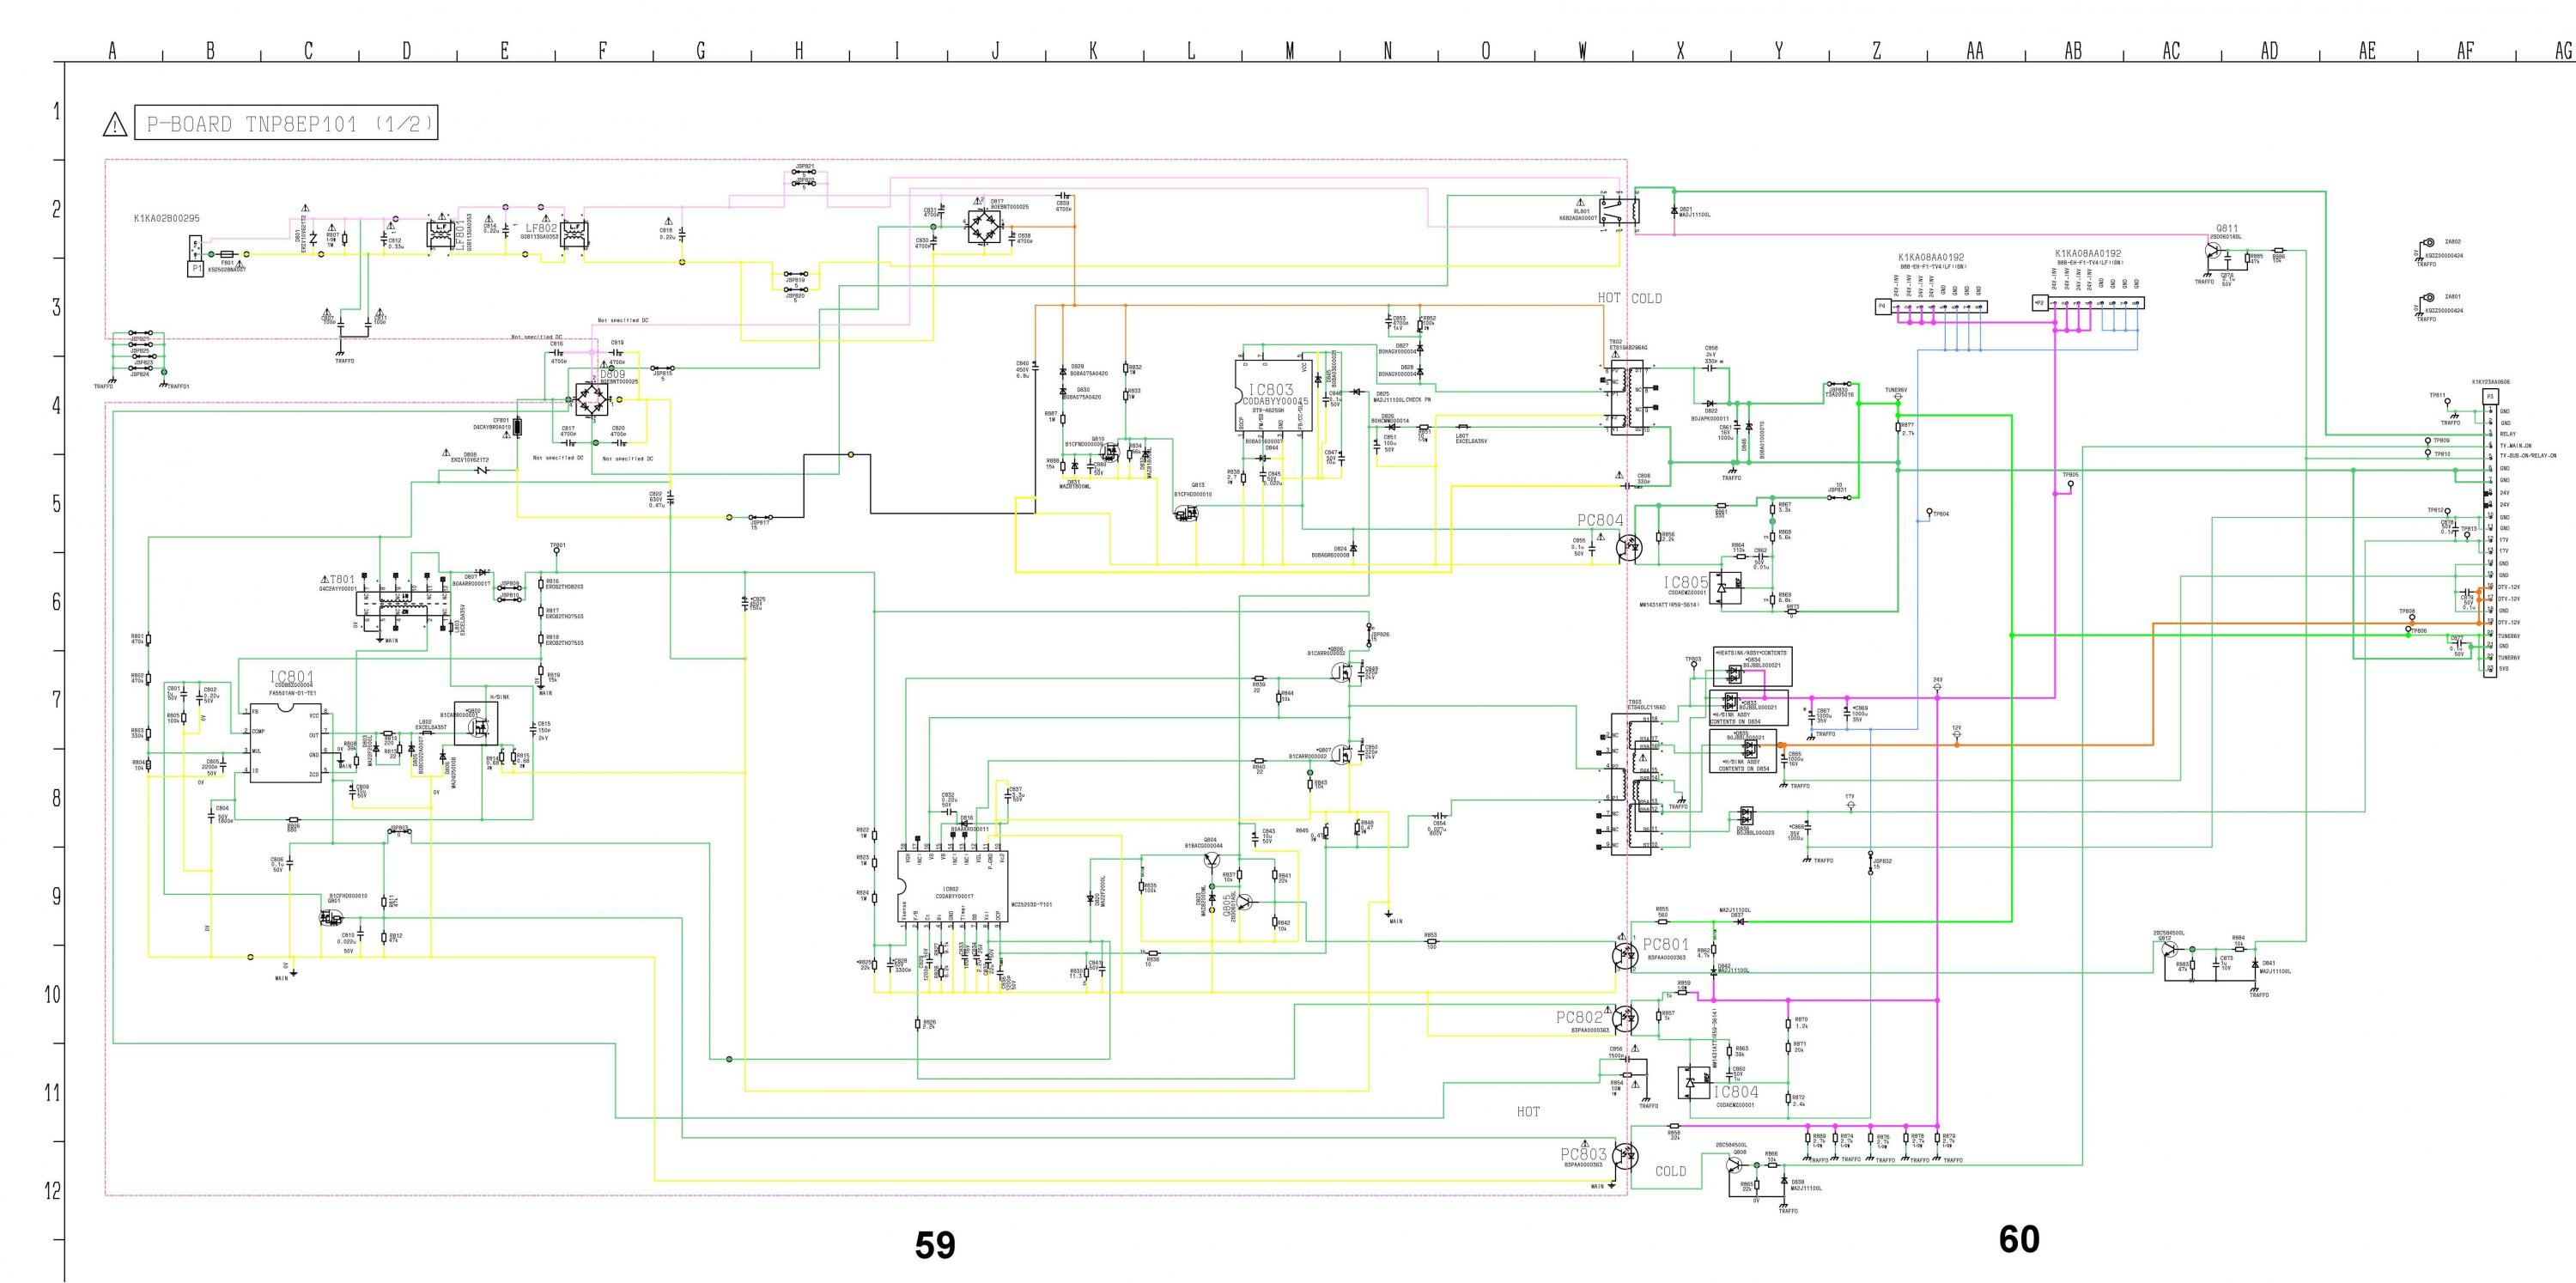Click the P4 connector label box
This screenshot has width=2576, height=1283.
1881,306
